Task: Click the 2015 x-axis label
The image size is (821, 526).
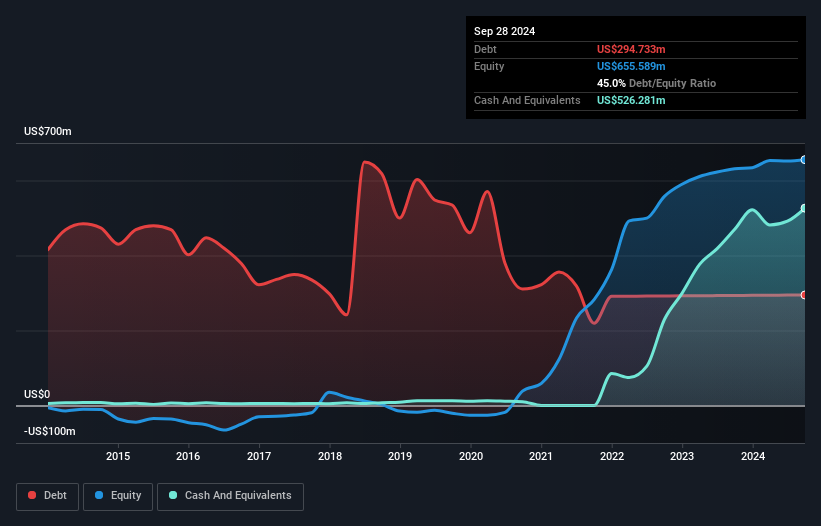Action: pos(118,456)
